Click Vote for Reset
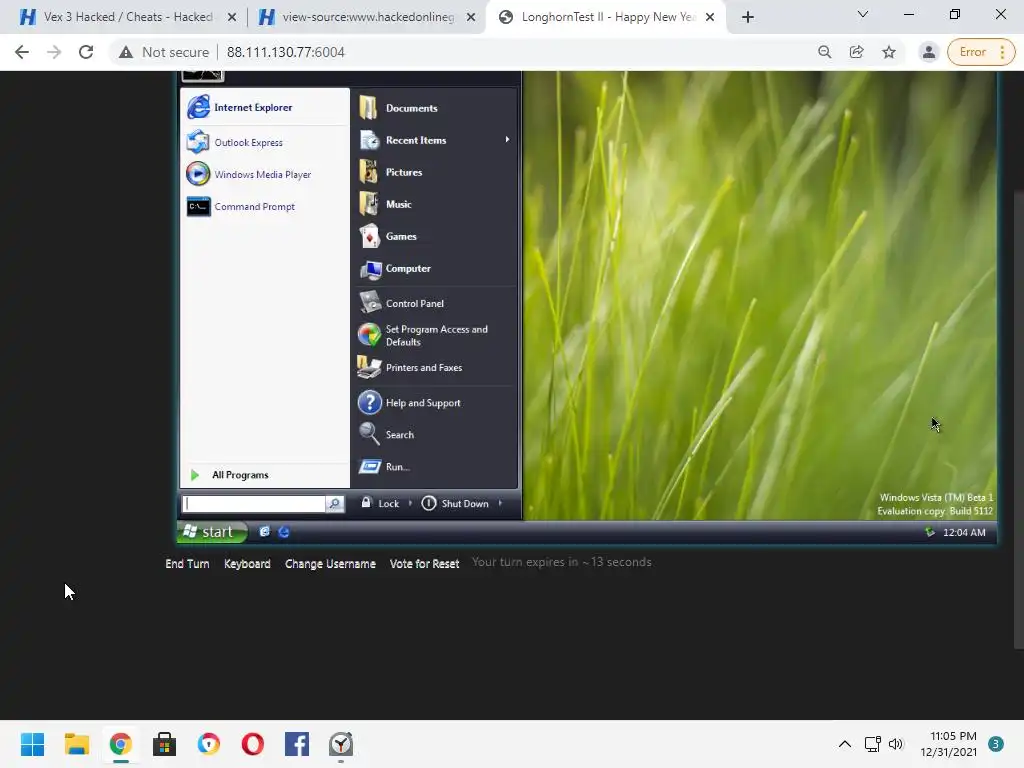The image size is (1024, 768). [424, 564]
